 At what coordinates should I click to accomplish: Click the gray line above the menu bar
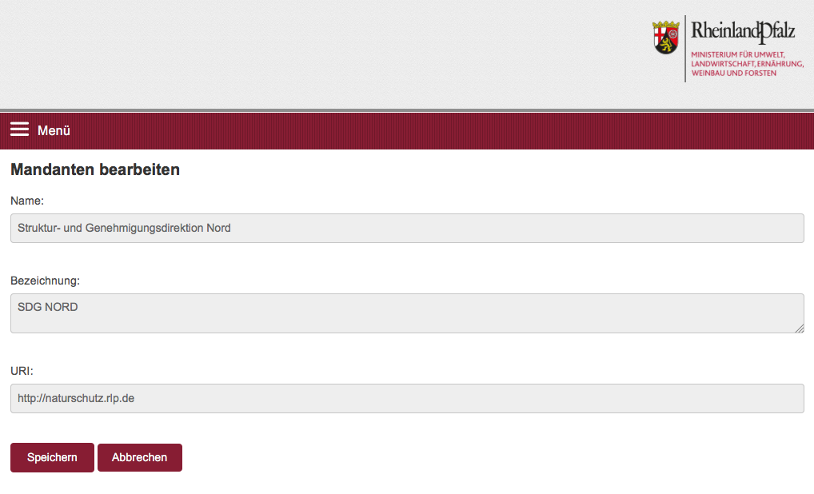click(x=400, y=110)
